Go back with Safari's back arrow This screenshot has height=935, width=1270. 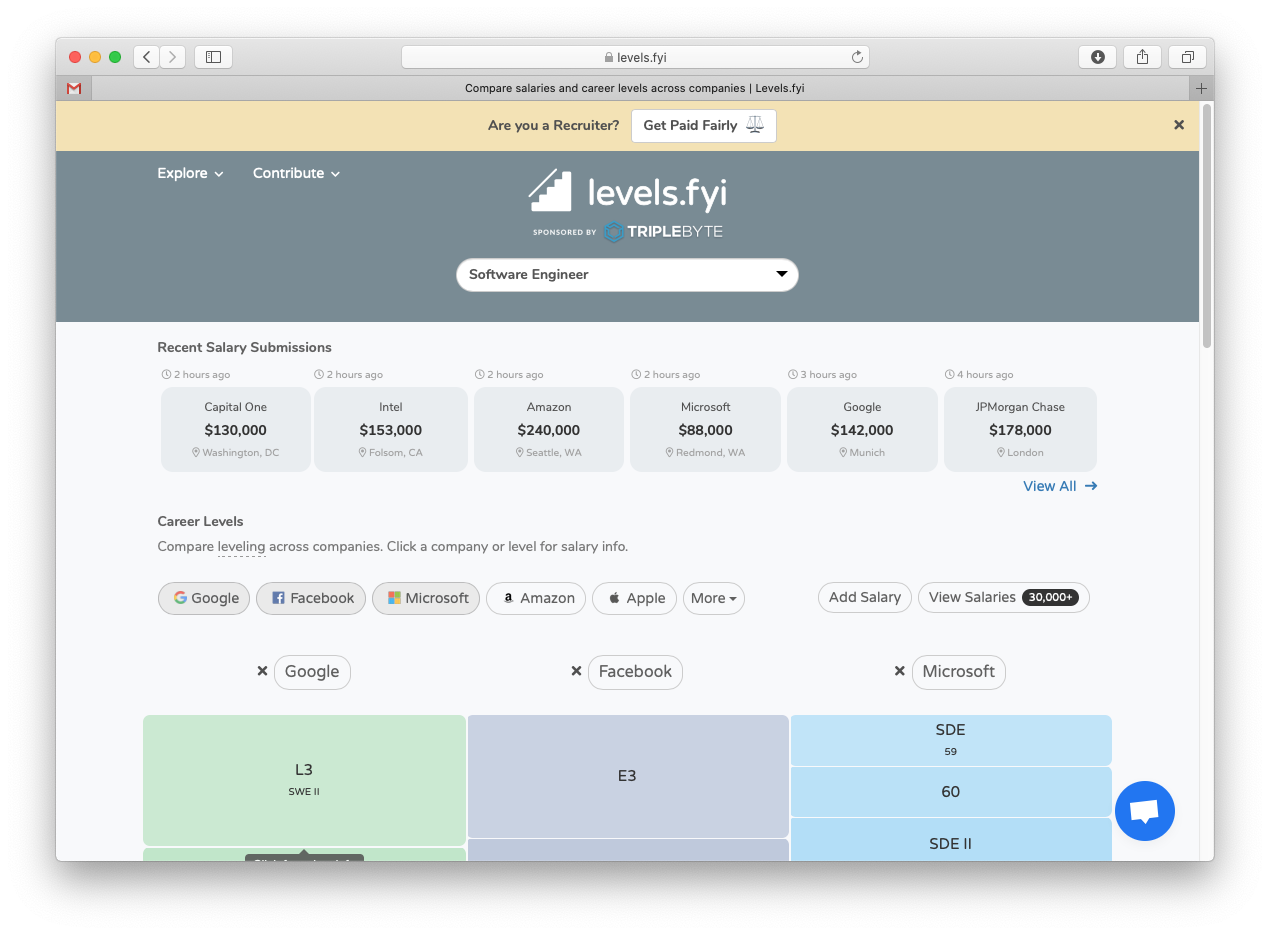coord(147,57)
